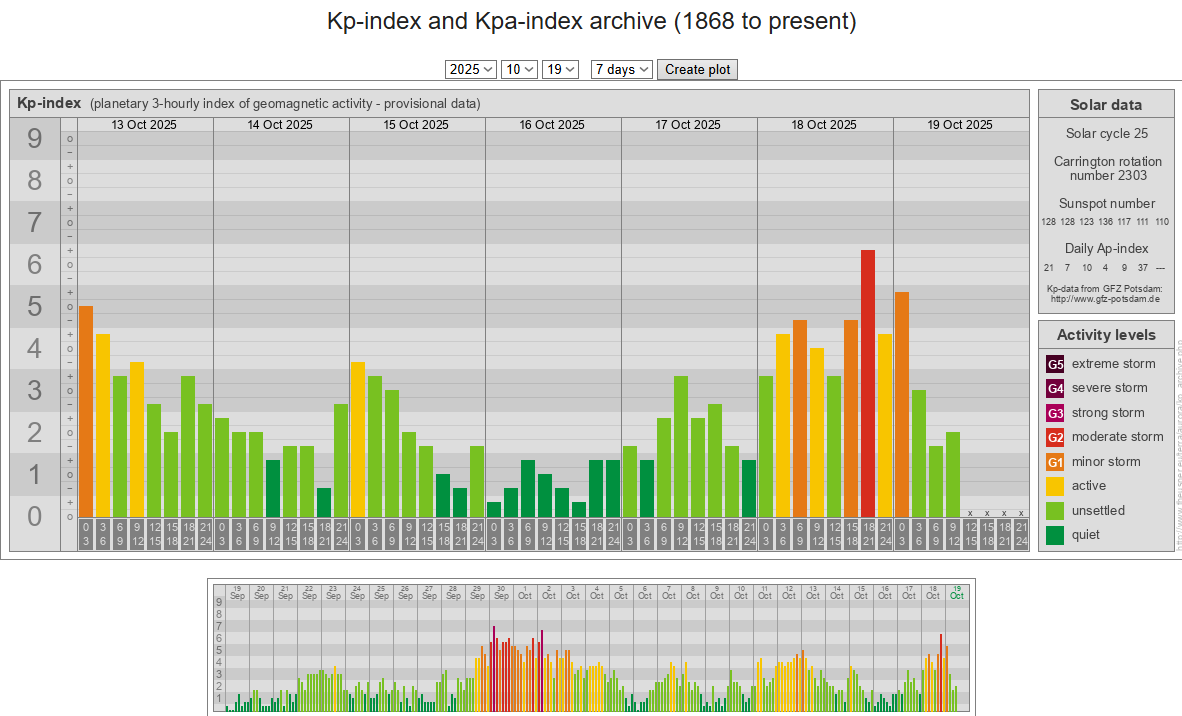Image resolution: width=1182 pixels, height=716 pixels.
Task: Click the G3 strong storm legend icon
Action: click(x=1055, y=413)
